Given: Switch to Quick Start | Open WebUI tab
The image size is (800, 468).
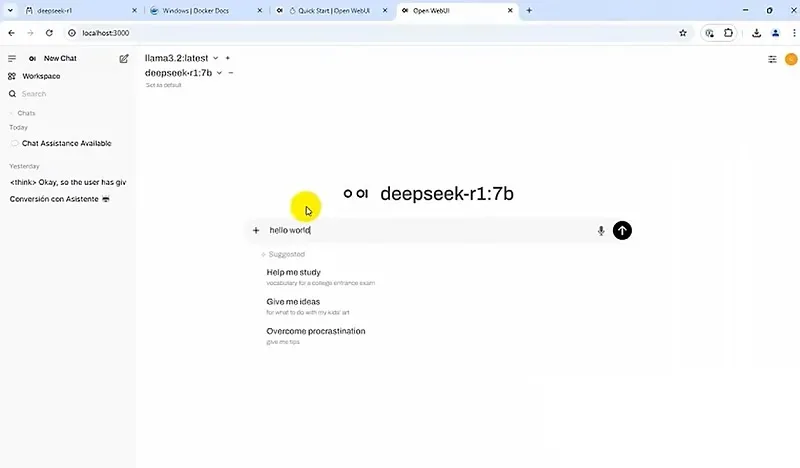Looking at the screenshot, I should 329,10.
